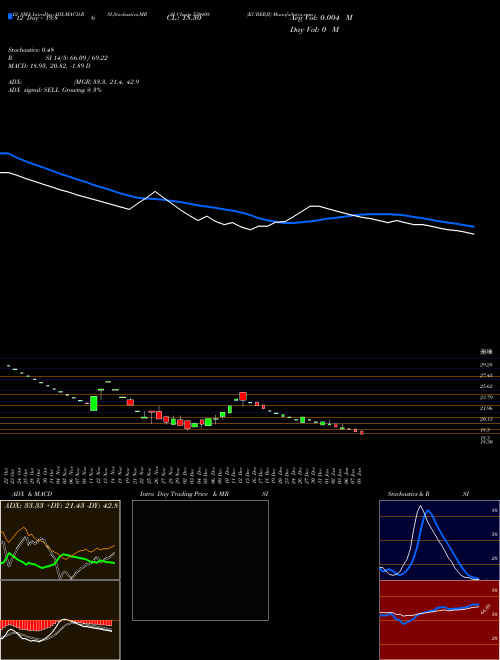Click the large red candlestick at December peak
Image resolution: width=500 pixels, height=660 pixels.
(243, 397)
